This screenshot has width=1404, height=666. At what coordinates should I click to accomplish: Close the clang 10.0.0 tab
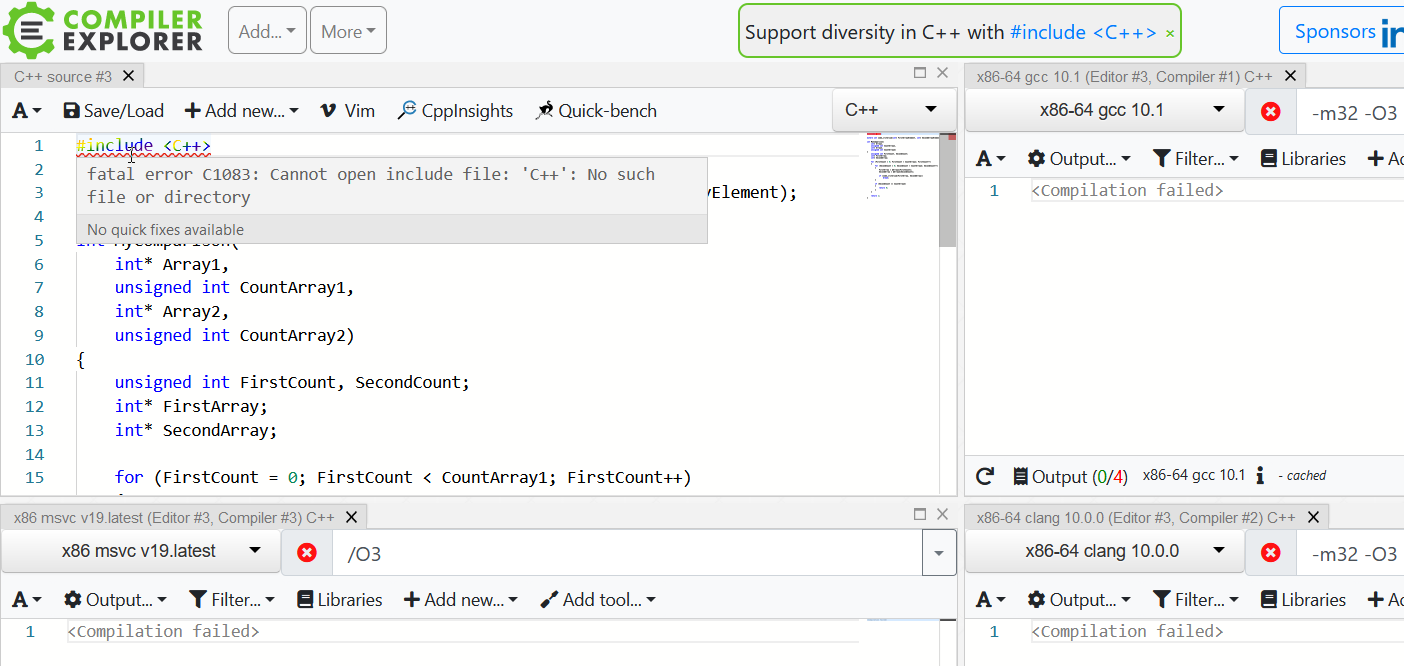pyautogui.click(x=1313, y=518)
